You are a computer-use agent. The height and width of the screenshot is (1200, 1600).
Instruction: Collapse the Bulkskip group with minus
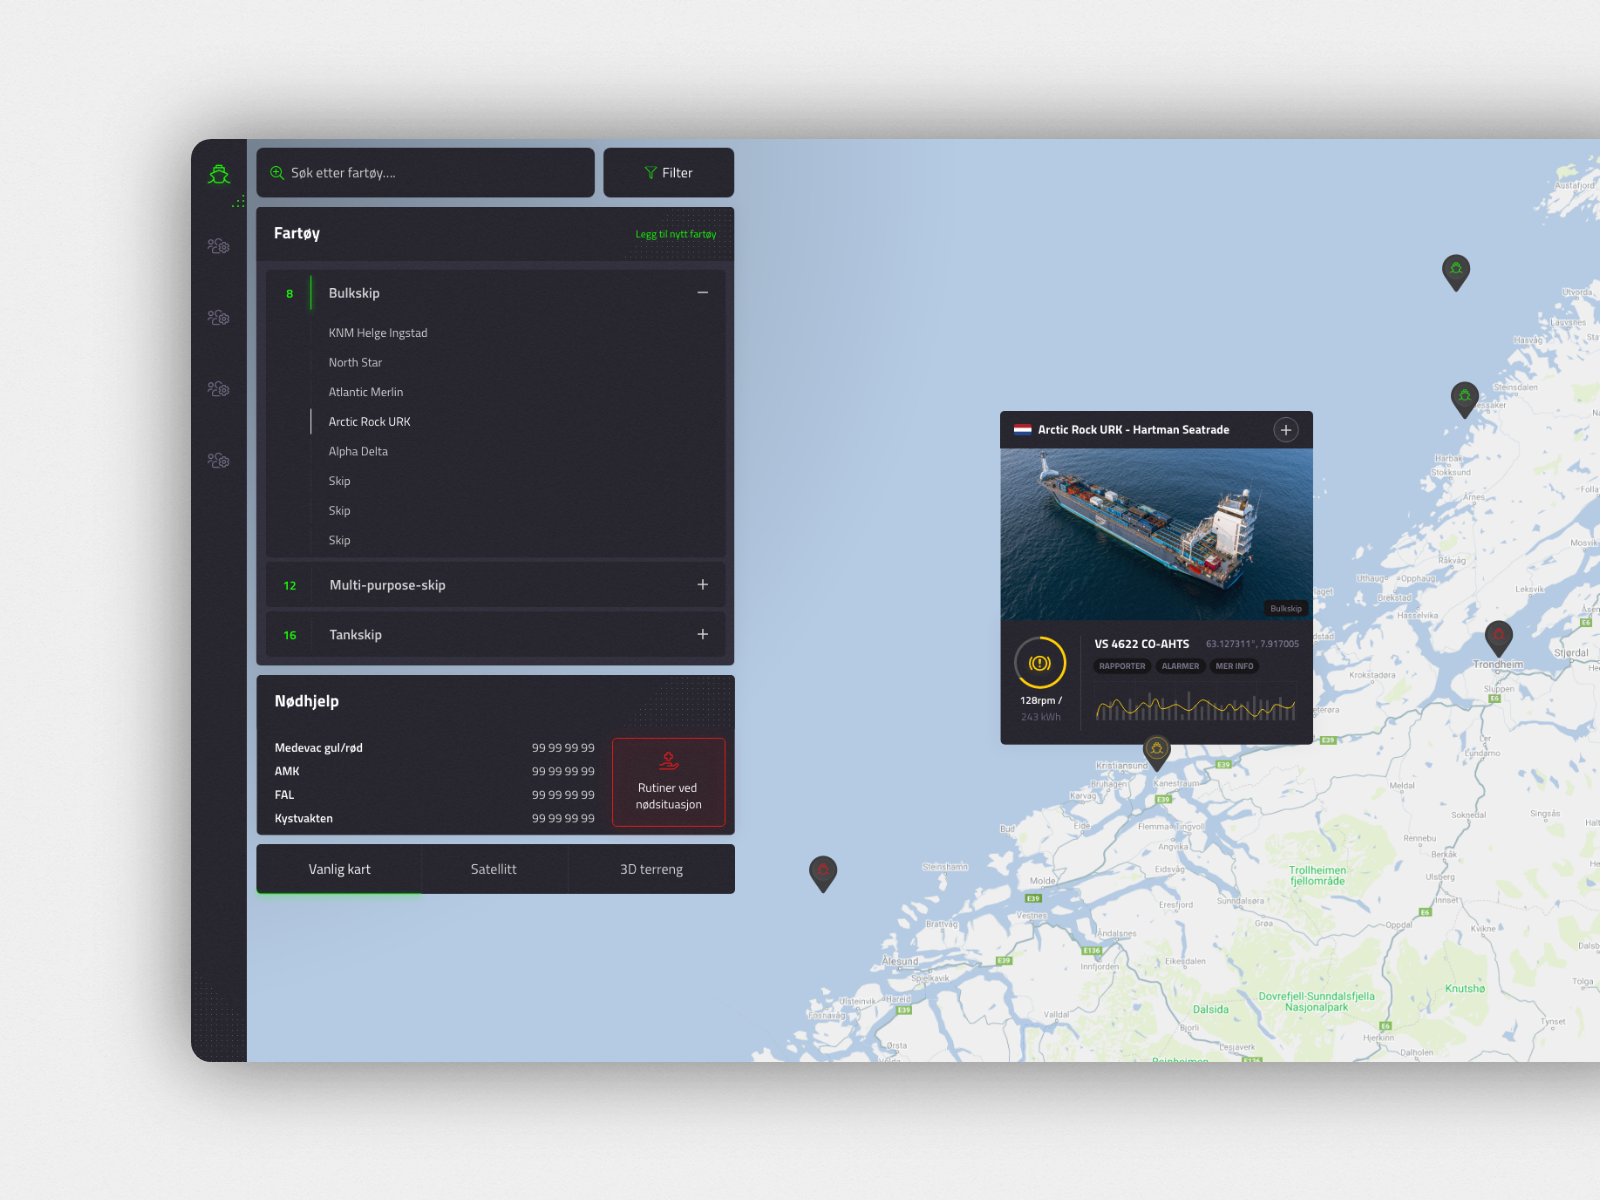pyautogui.click(x=703, y=293)
